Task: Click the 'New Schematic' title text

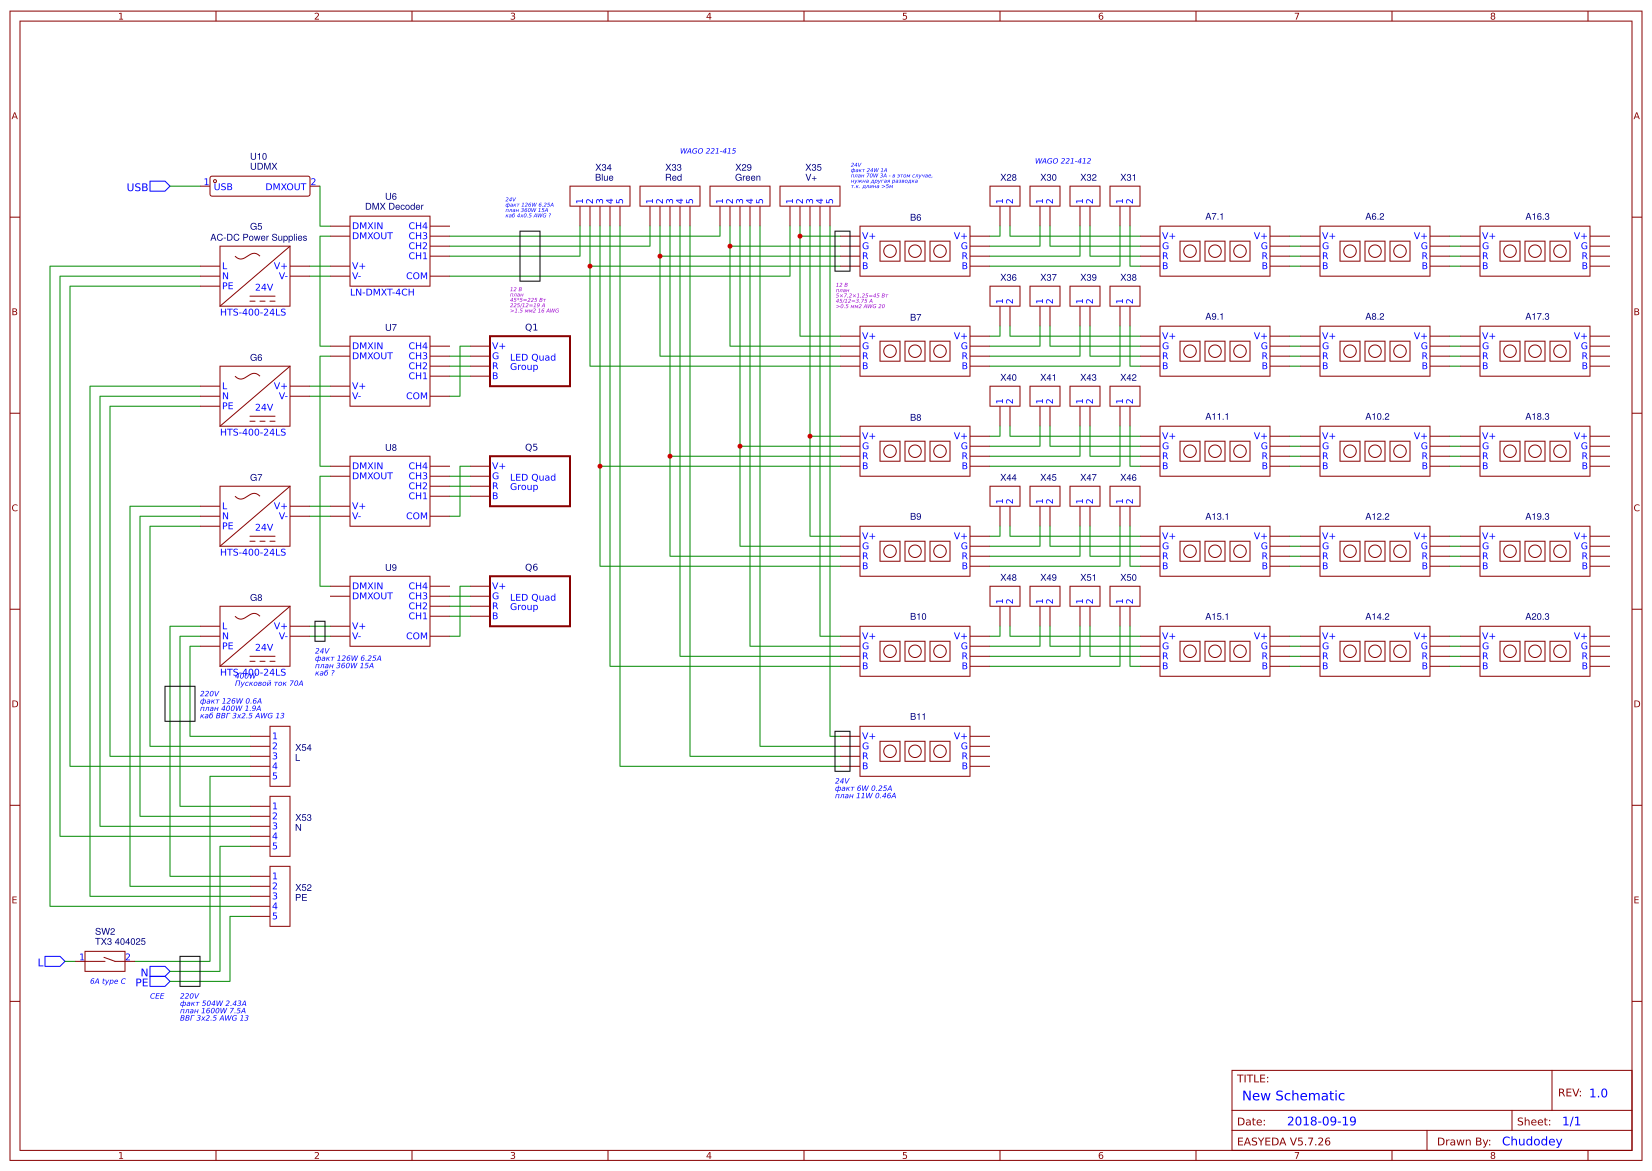Action: [1293, 1096]
